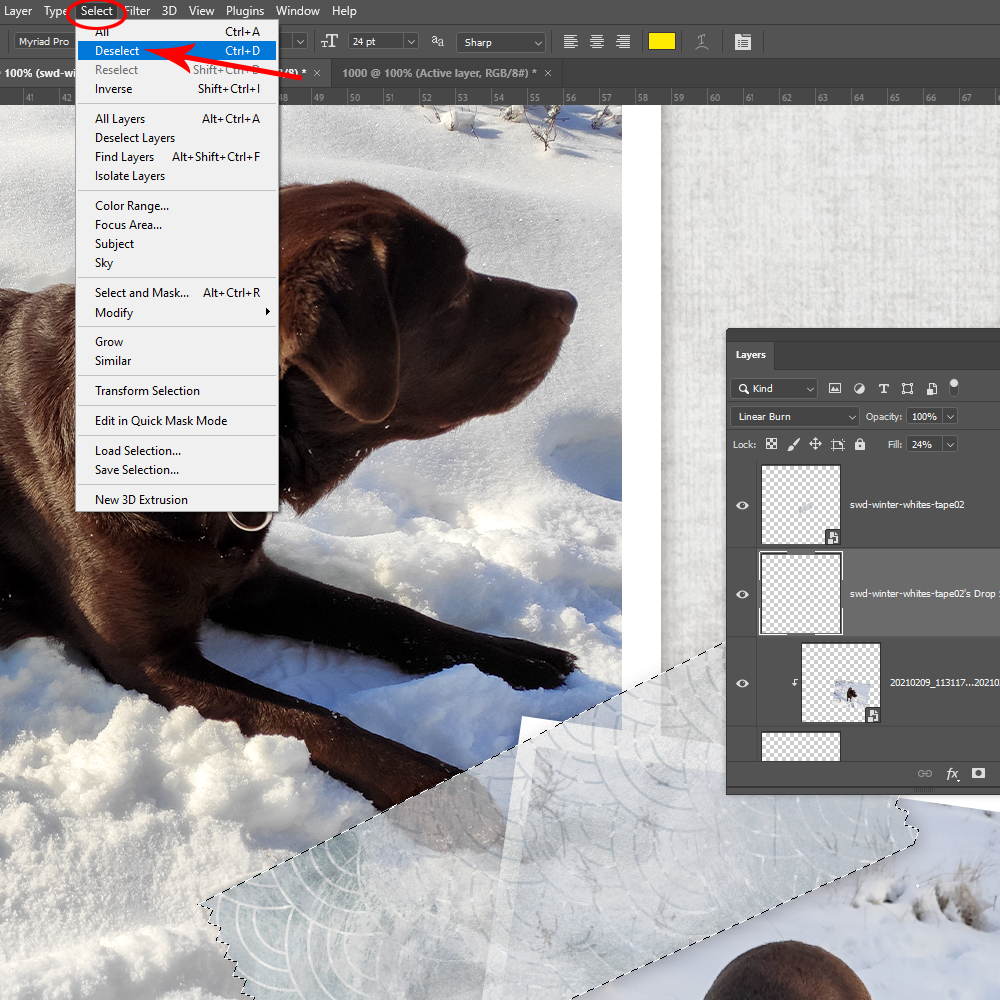
Task: Expand the Opacity slider dropdown arrow
Action: click(950, 416)
